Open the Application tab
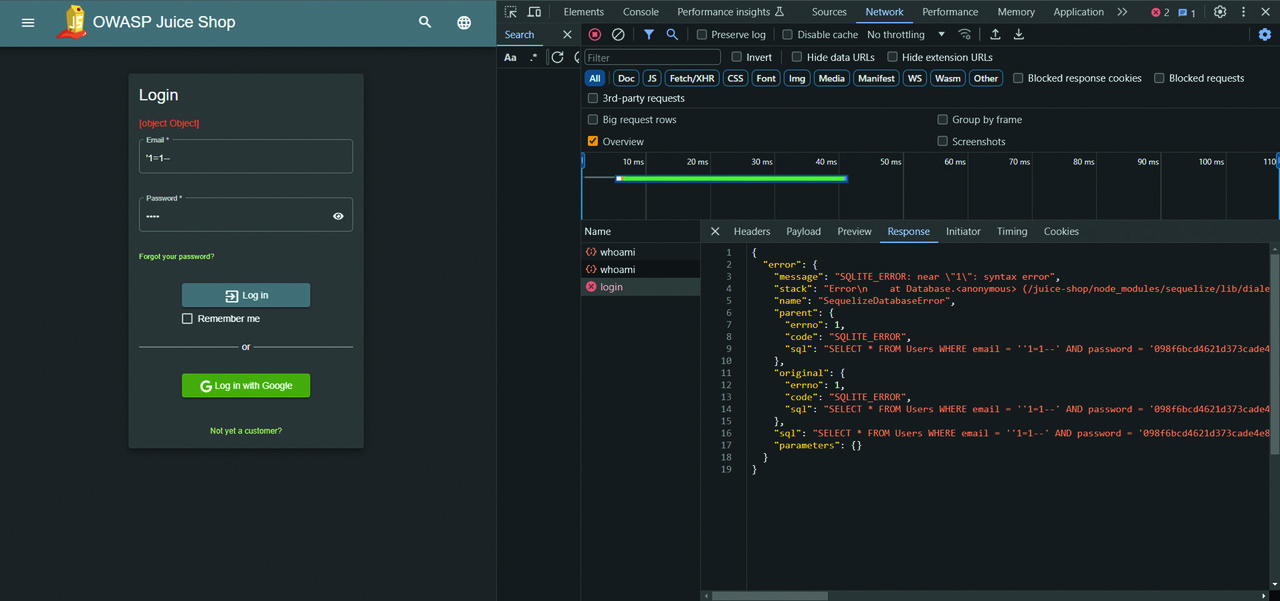Screen dimensions: 1280x601 (x=1079, y=12)
